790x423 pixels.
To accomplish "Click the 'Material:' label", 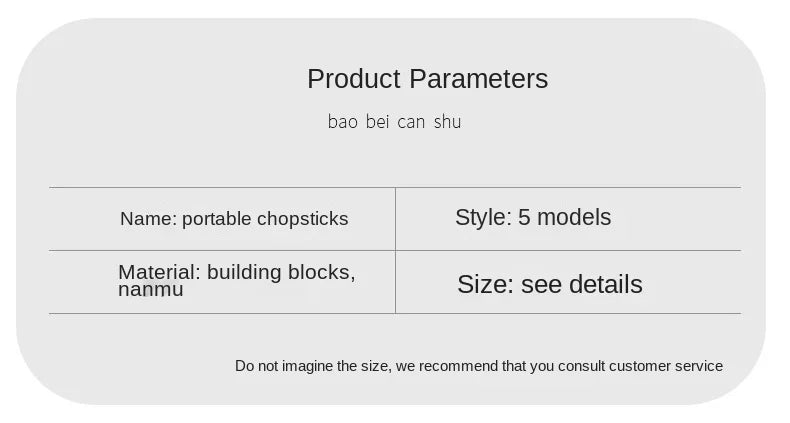I will point(159,272).
